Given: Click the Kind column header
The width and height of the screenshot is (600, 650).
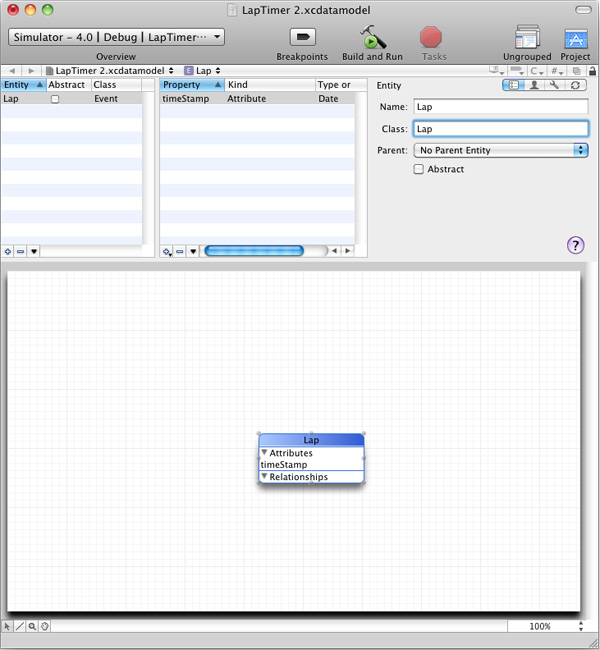Looking at the screenshot, I should point(270,85).
